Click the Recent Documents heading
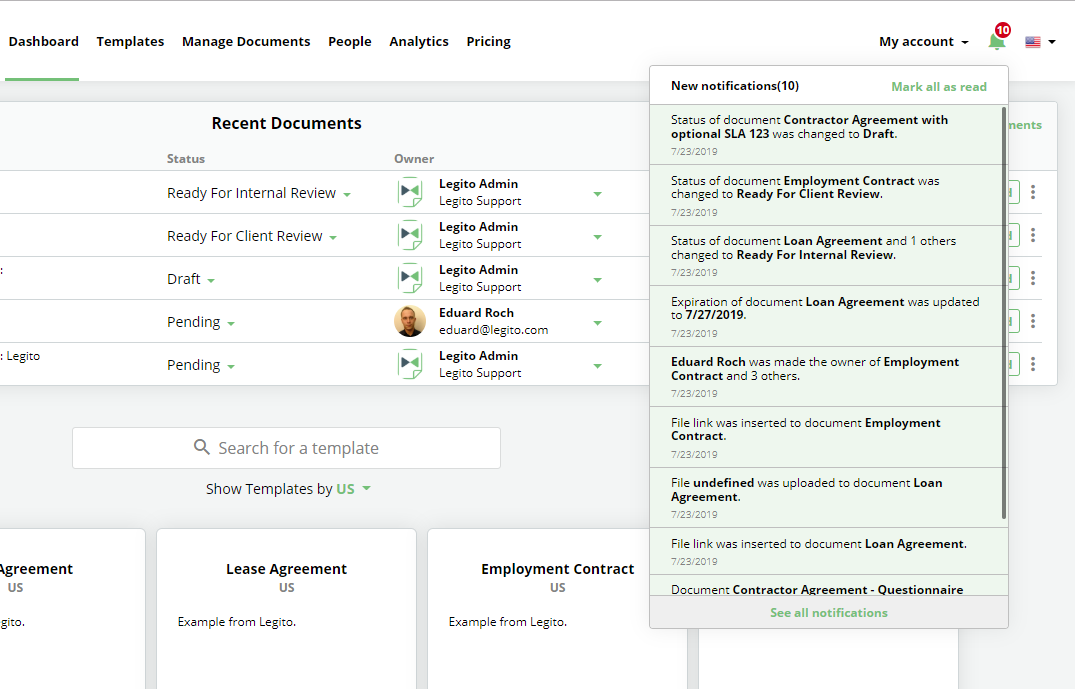 [x=287, y=123]
